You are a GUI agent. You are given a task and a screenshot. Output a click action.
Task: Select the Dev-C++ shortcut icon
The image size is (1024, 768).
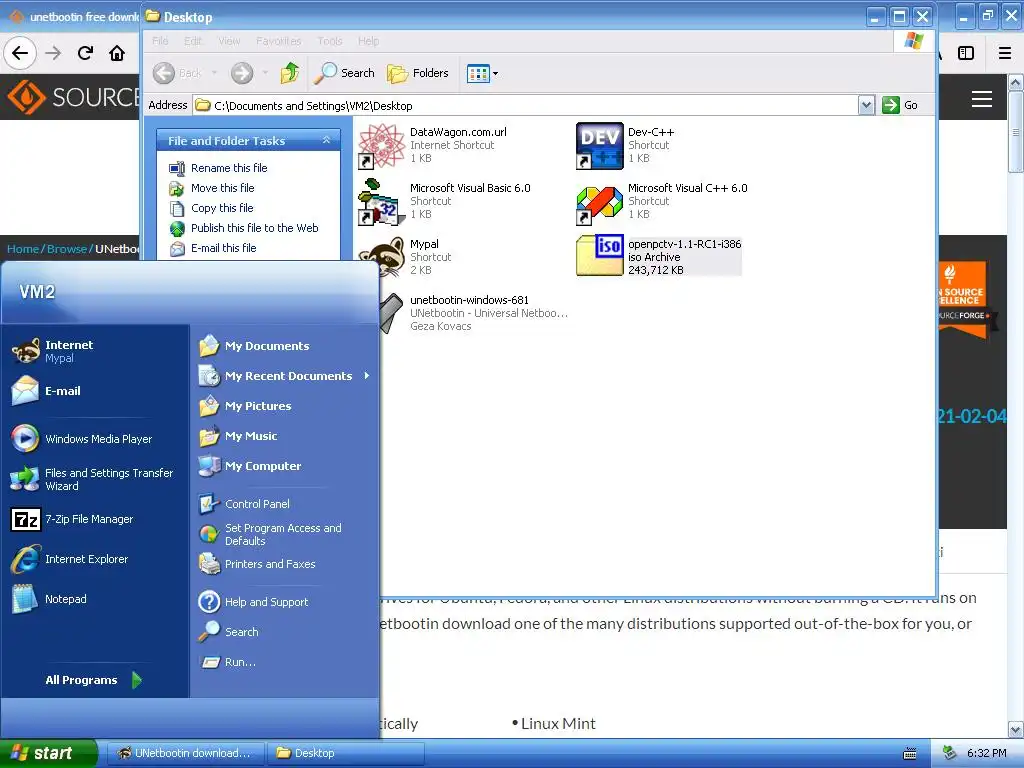click(600, 145)
